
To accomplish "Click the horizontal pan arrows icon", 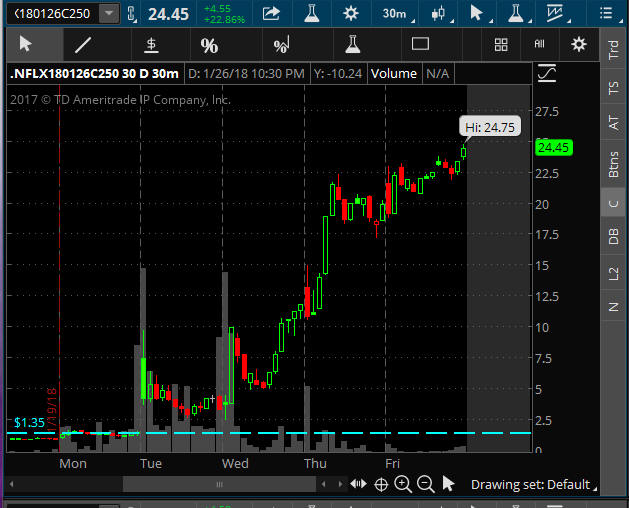I will pos(358,484).
